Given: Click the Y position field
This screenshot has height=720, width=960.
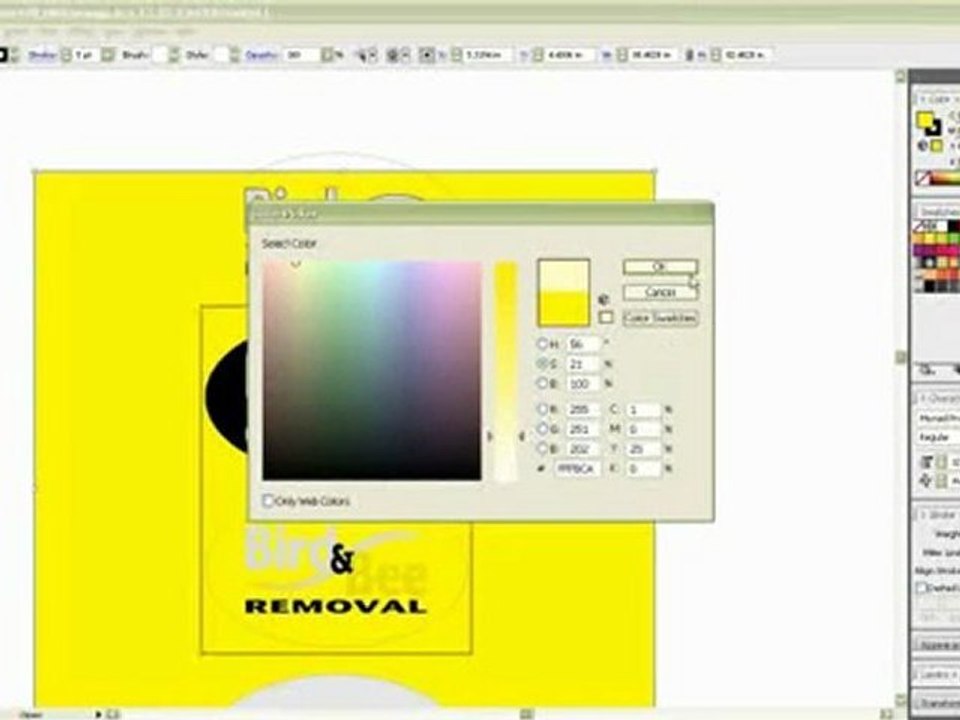Looking at the screenshot, I should coord(569,55).
